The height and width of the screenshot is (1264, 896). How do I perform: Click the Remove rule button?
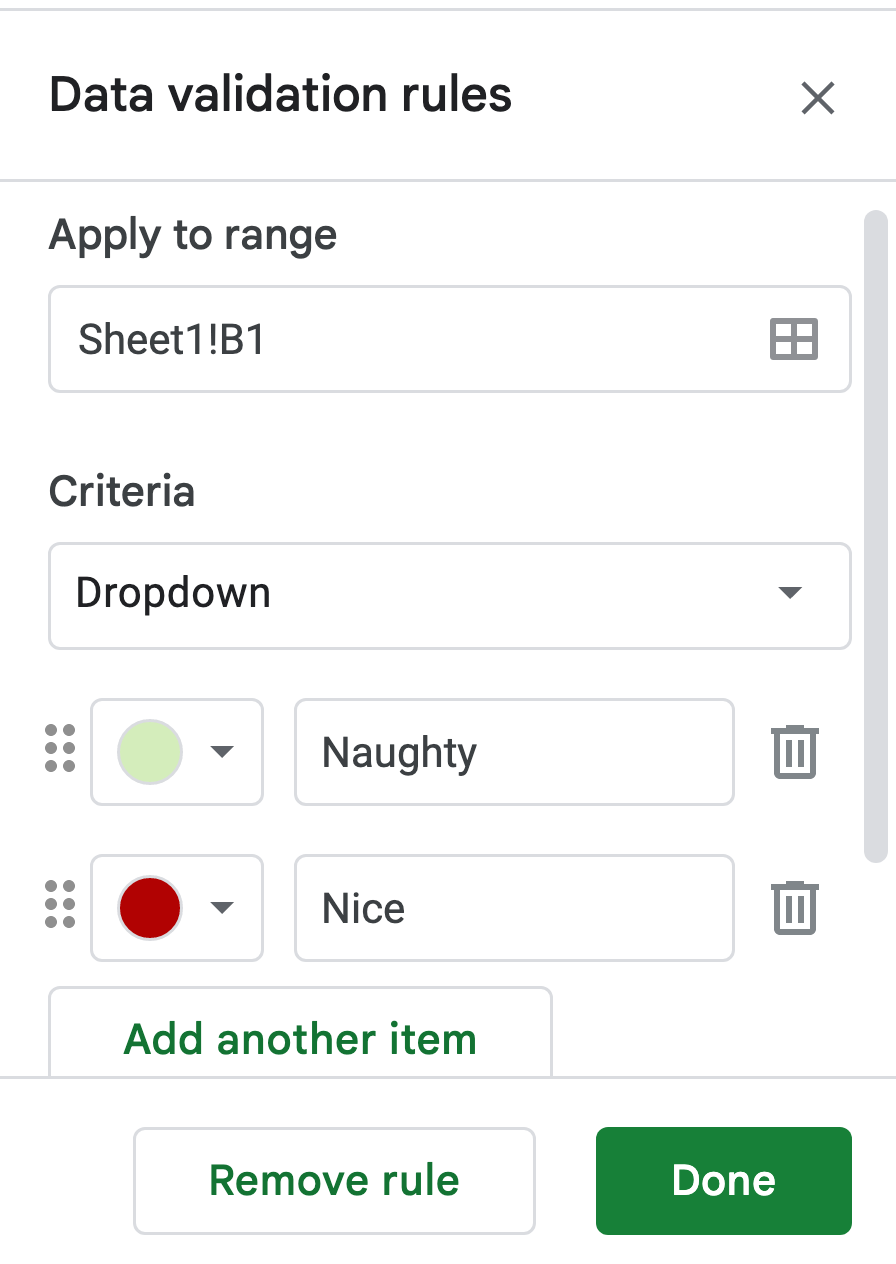click(x=334, y=1181)
